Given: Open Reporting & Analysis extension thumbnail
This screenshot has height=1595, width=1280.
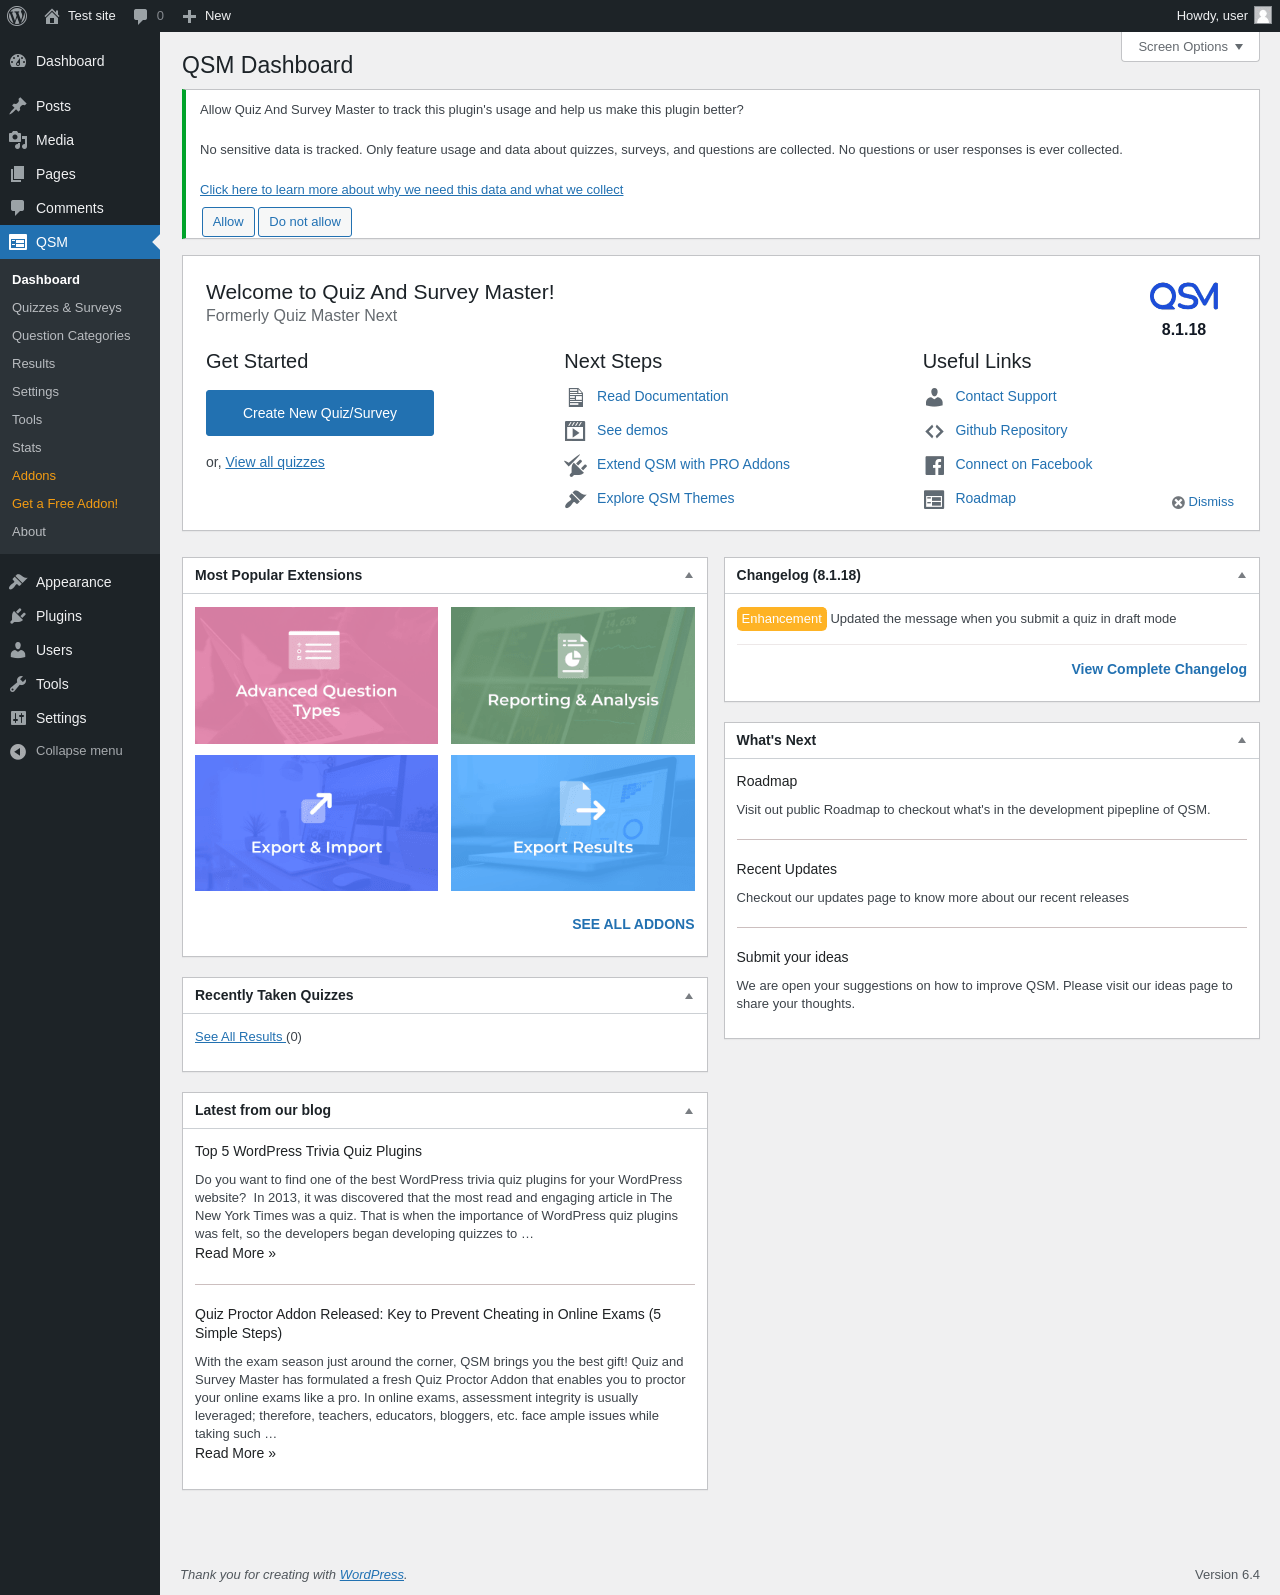Looking at the screenshot, I should pyautogui.click(x=573, y=675).
